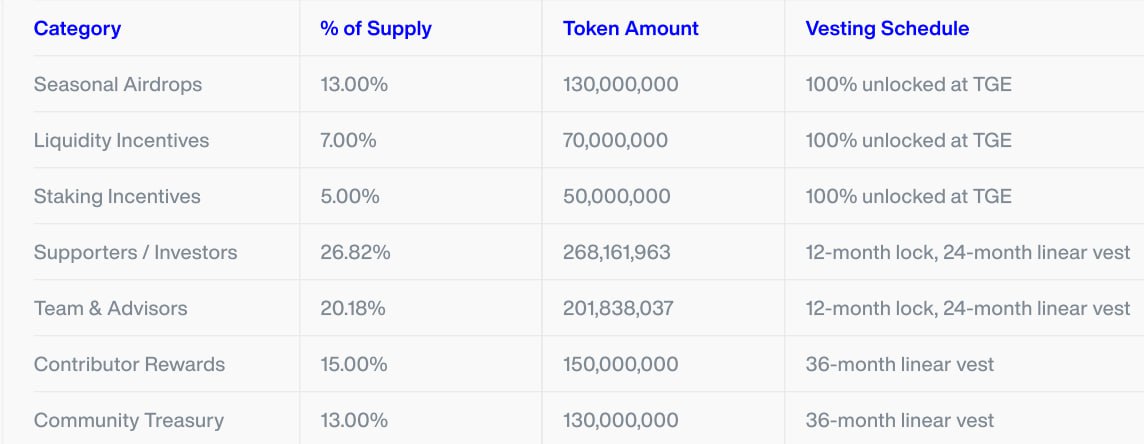
Task: Click the % of Supply column header
Action: click(376, 28)
